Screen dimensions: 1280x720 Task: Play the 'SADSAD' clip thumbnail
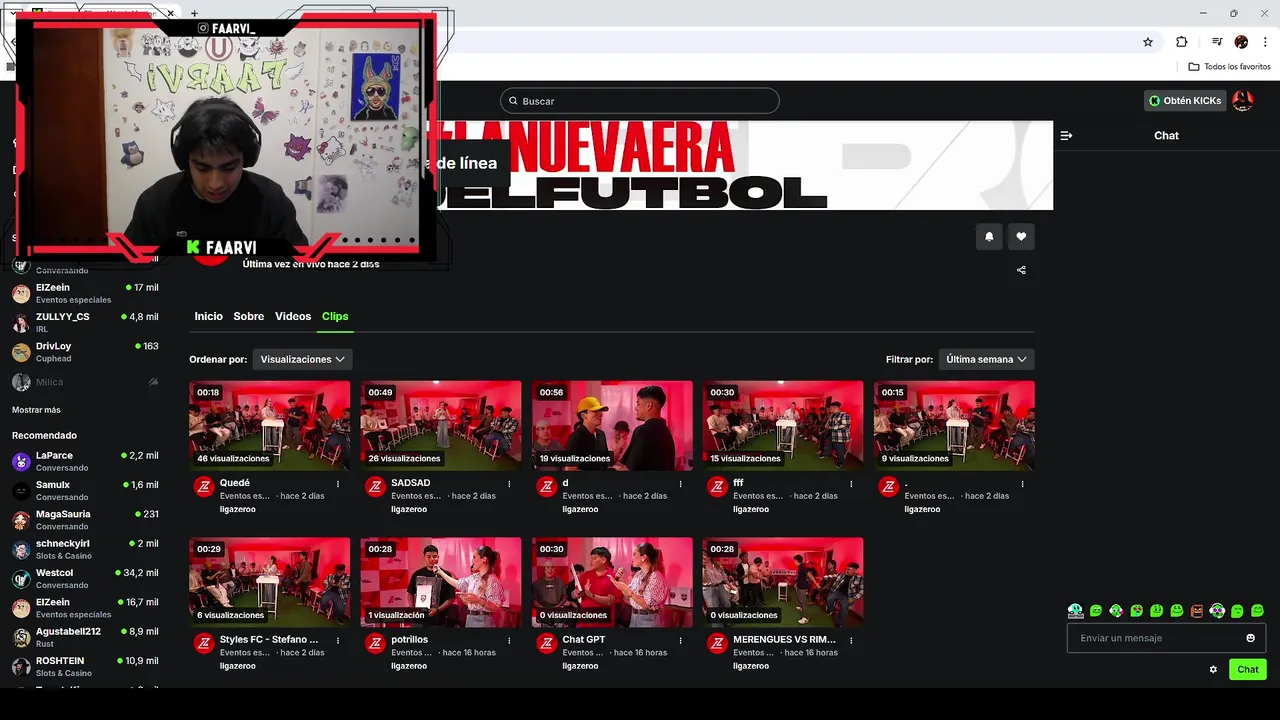point(440,425)
